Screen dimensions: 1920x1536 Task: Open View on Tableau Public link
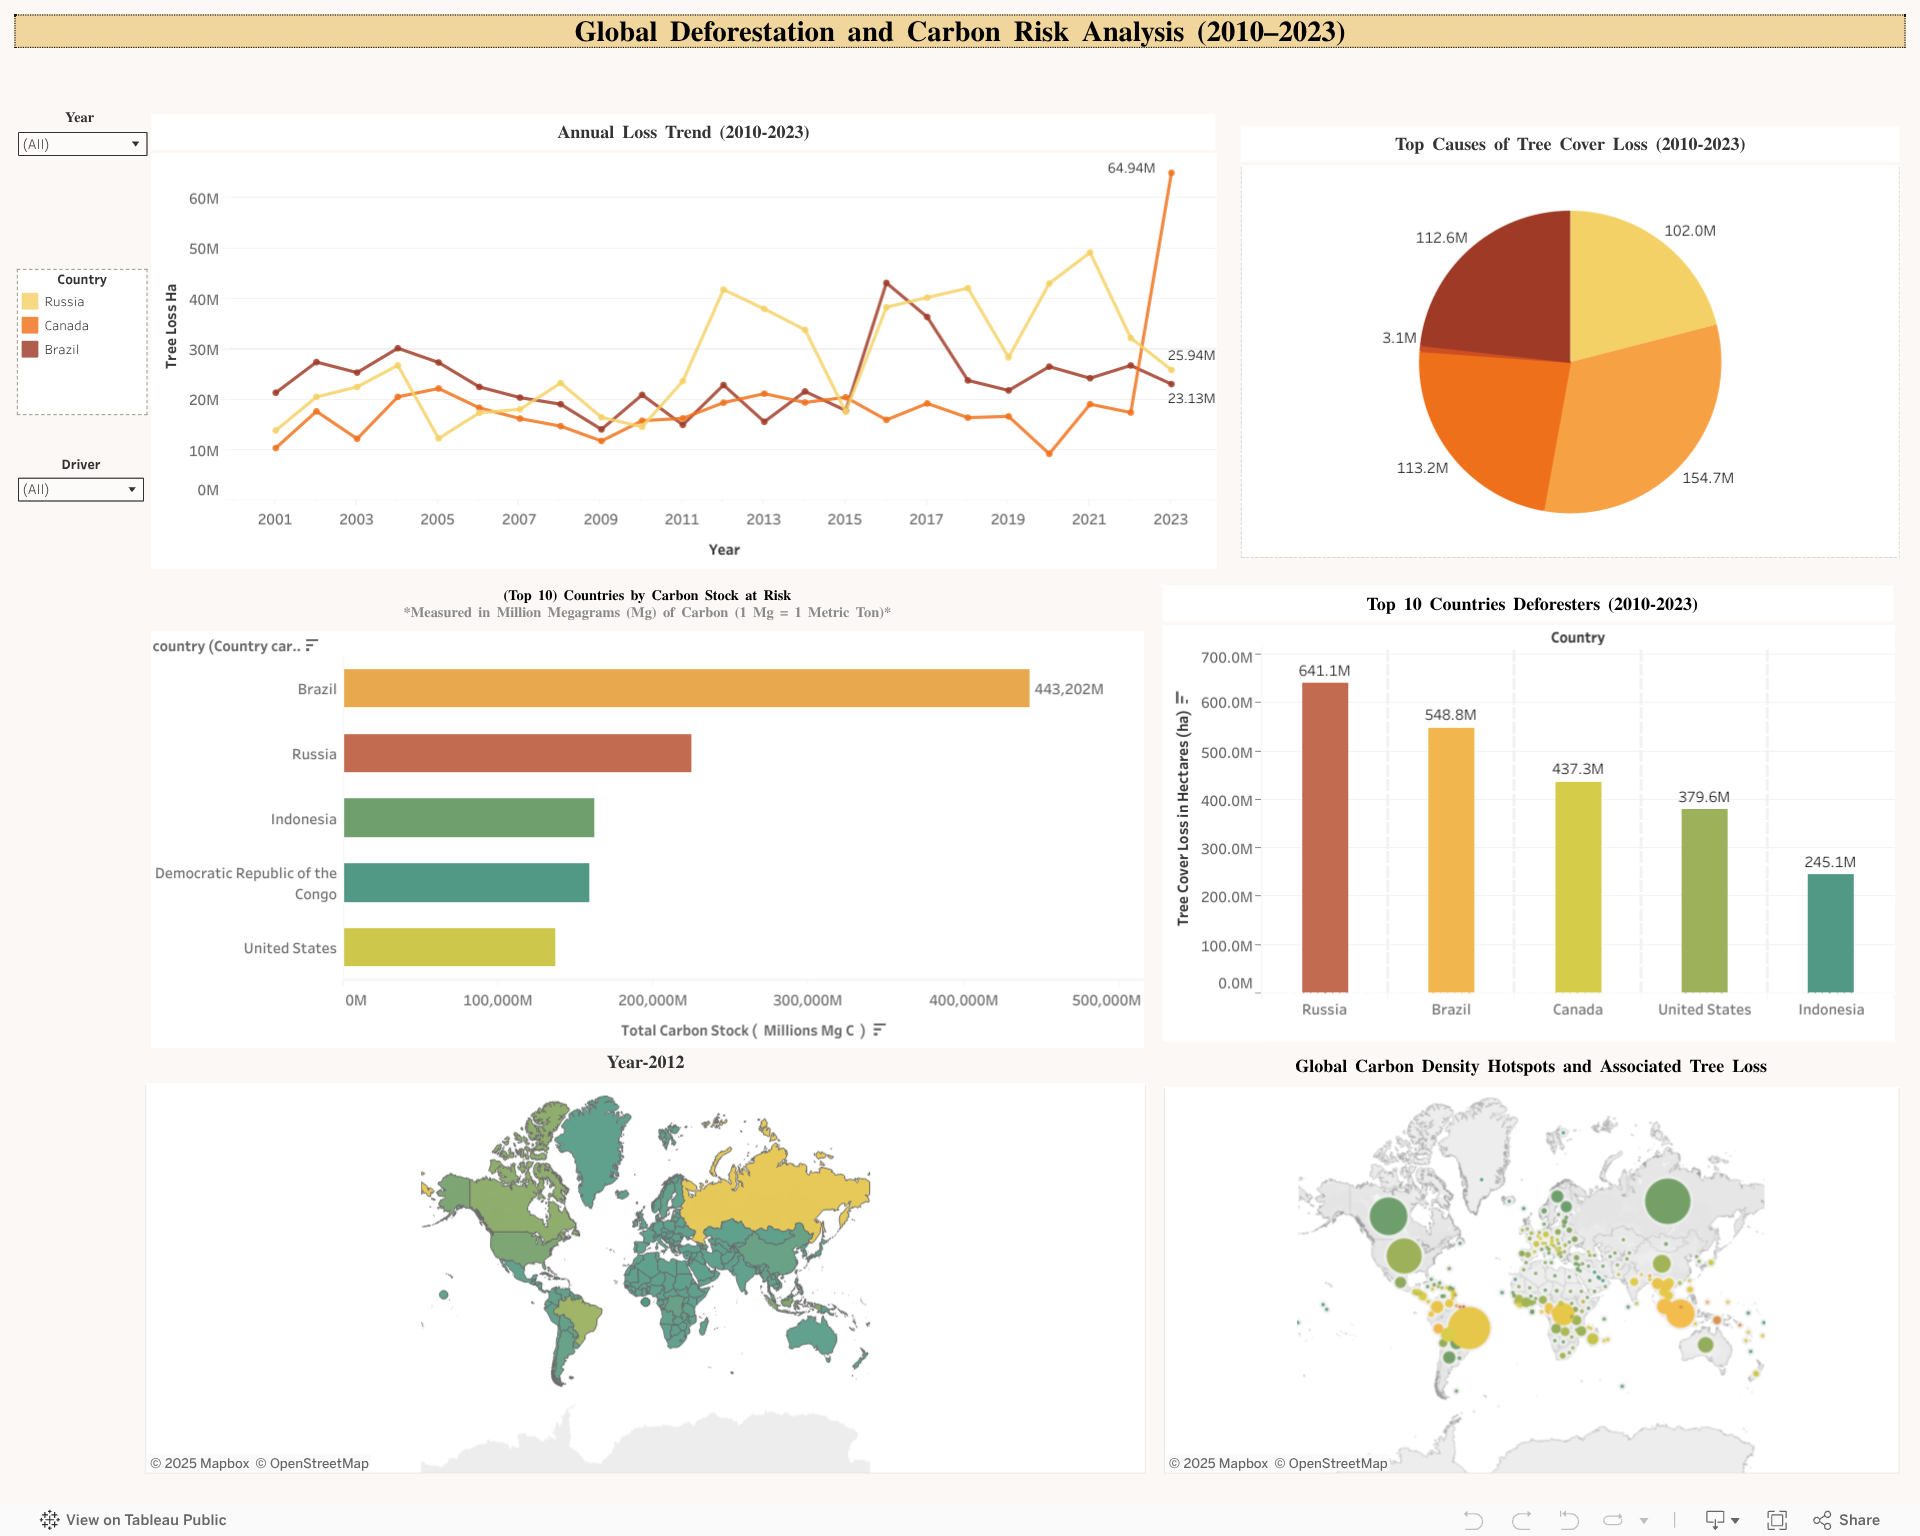click(x=134, y=1520)
